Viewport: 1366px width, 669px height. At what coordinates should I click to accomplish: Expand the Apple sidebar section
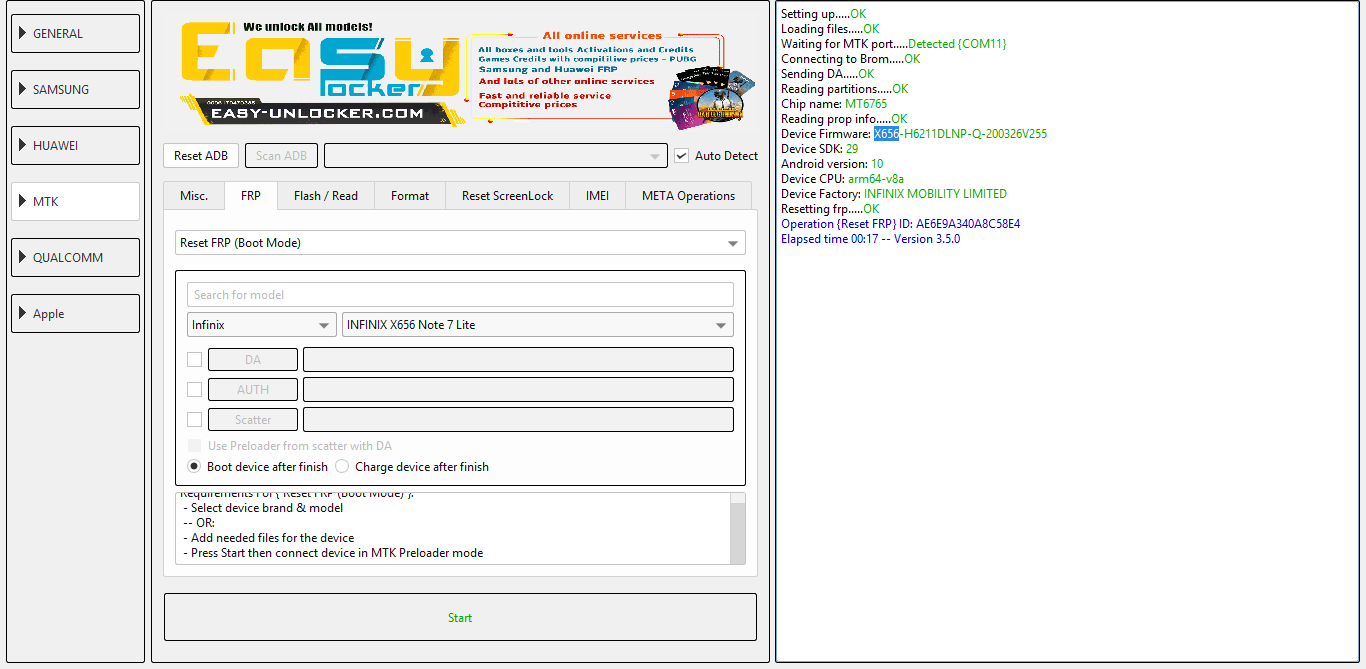pyautogui.click(x=75, y=313)
